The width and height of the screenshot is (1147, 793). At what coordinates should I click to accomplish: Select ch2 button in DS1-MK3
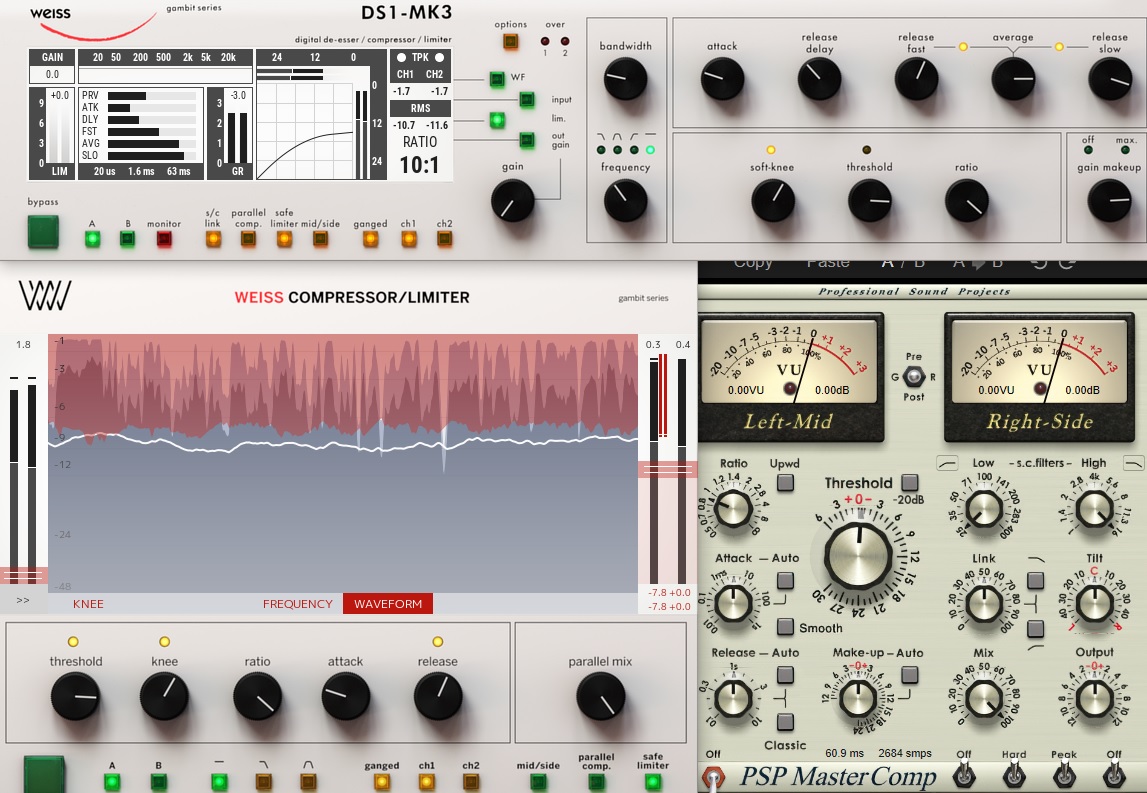click(444, 238)
